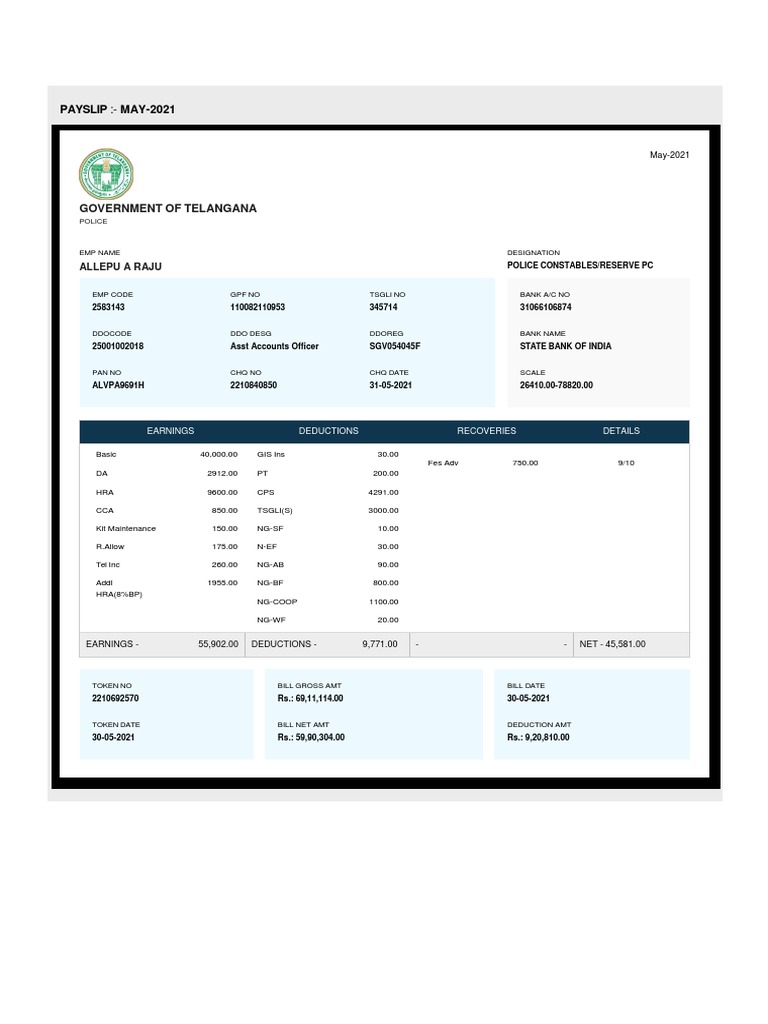Click bank account number 31066106874
The image size is (768, 1024).
pyautogui.click(x=545, y=307)
